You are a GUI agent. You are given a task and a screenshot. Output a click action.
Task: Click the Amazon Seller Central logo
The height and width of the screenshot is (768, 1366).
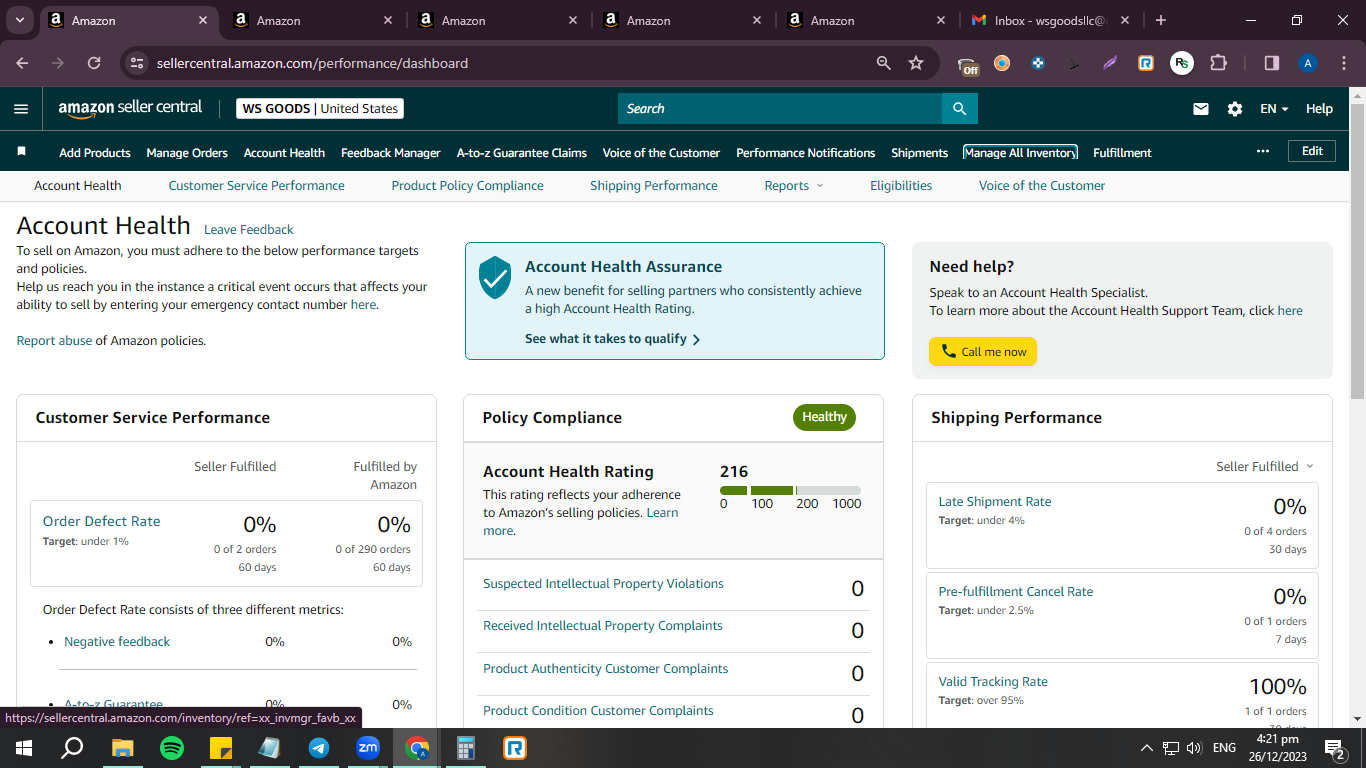coord(130,109)
